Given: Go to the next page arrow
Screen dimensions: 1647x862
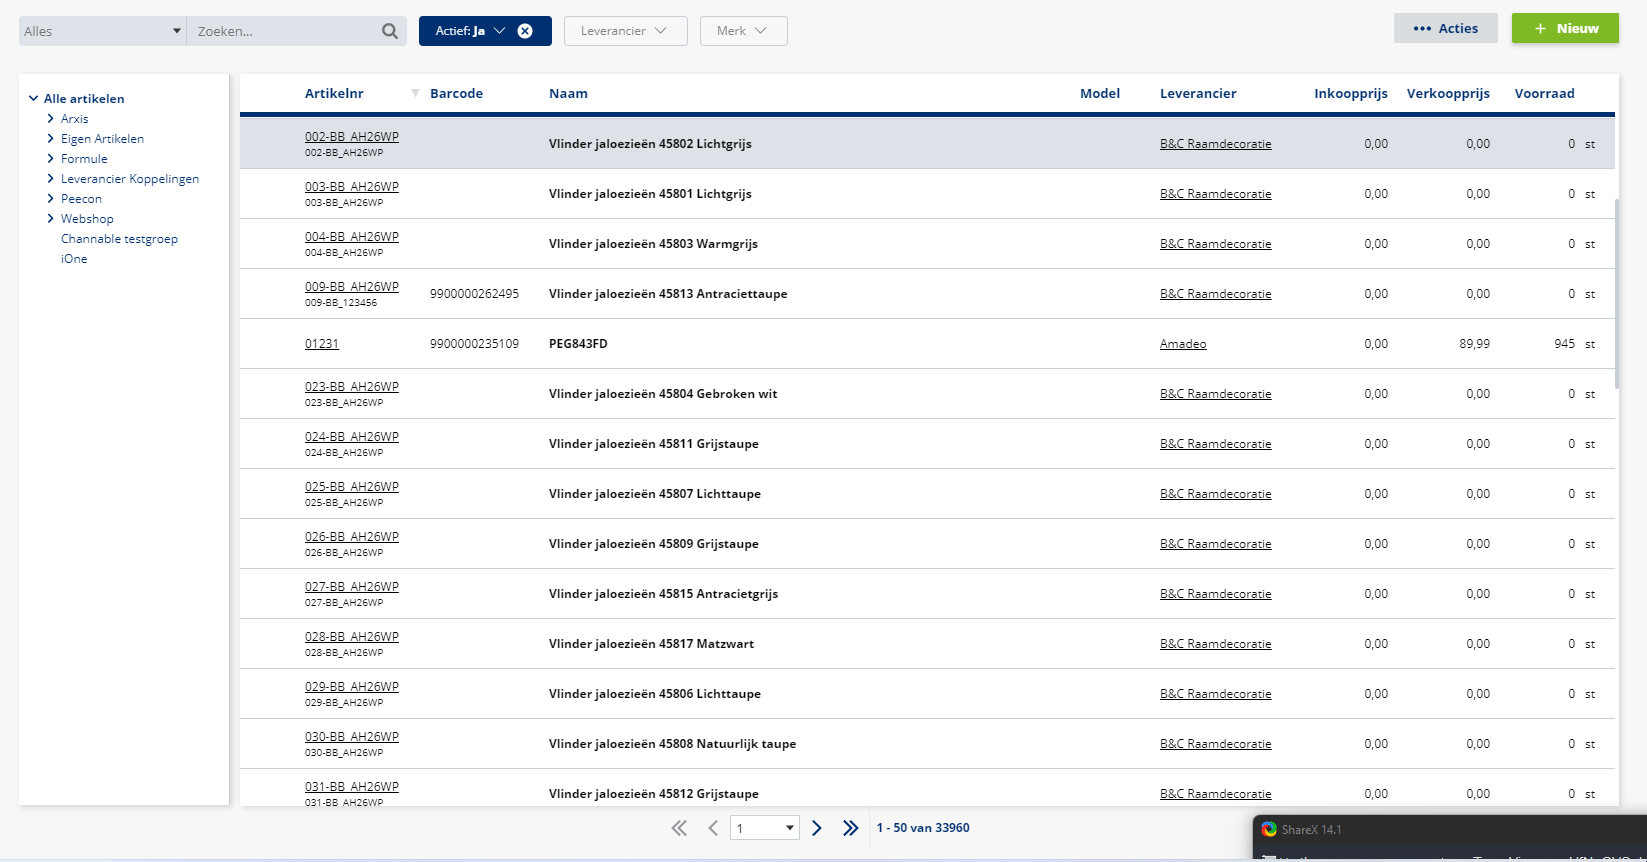Looking at the screenshot, I should coord(817,828).
